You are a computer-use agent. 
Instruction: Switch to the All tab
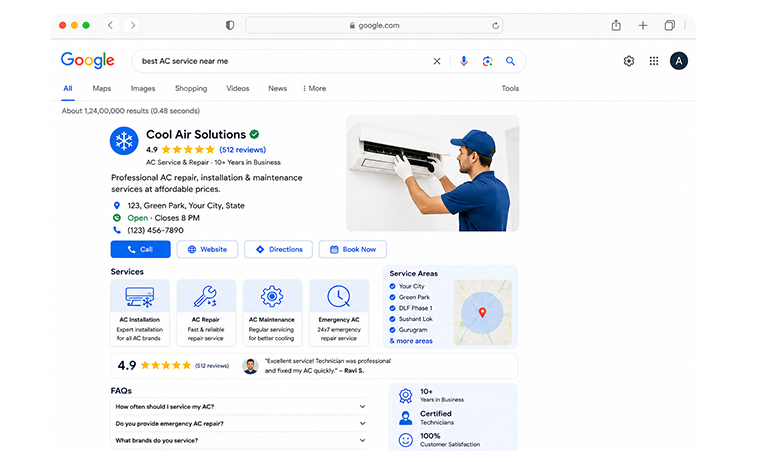click(x=68, y=89)
